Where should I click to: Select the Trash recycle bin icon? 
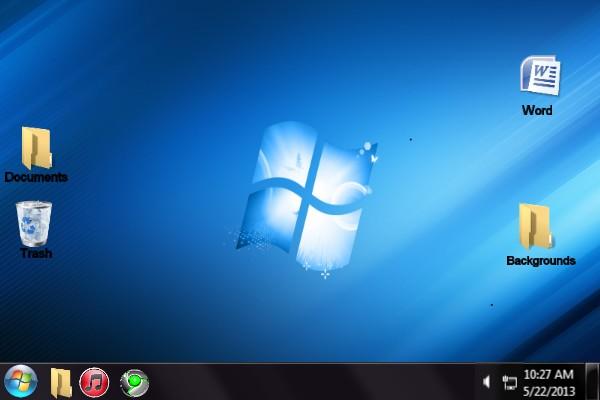point(34,222)
